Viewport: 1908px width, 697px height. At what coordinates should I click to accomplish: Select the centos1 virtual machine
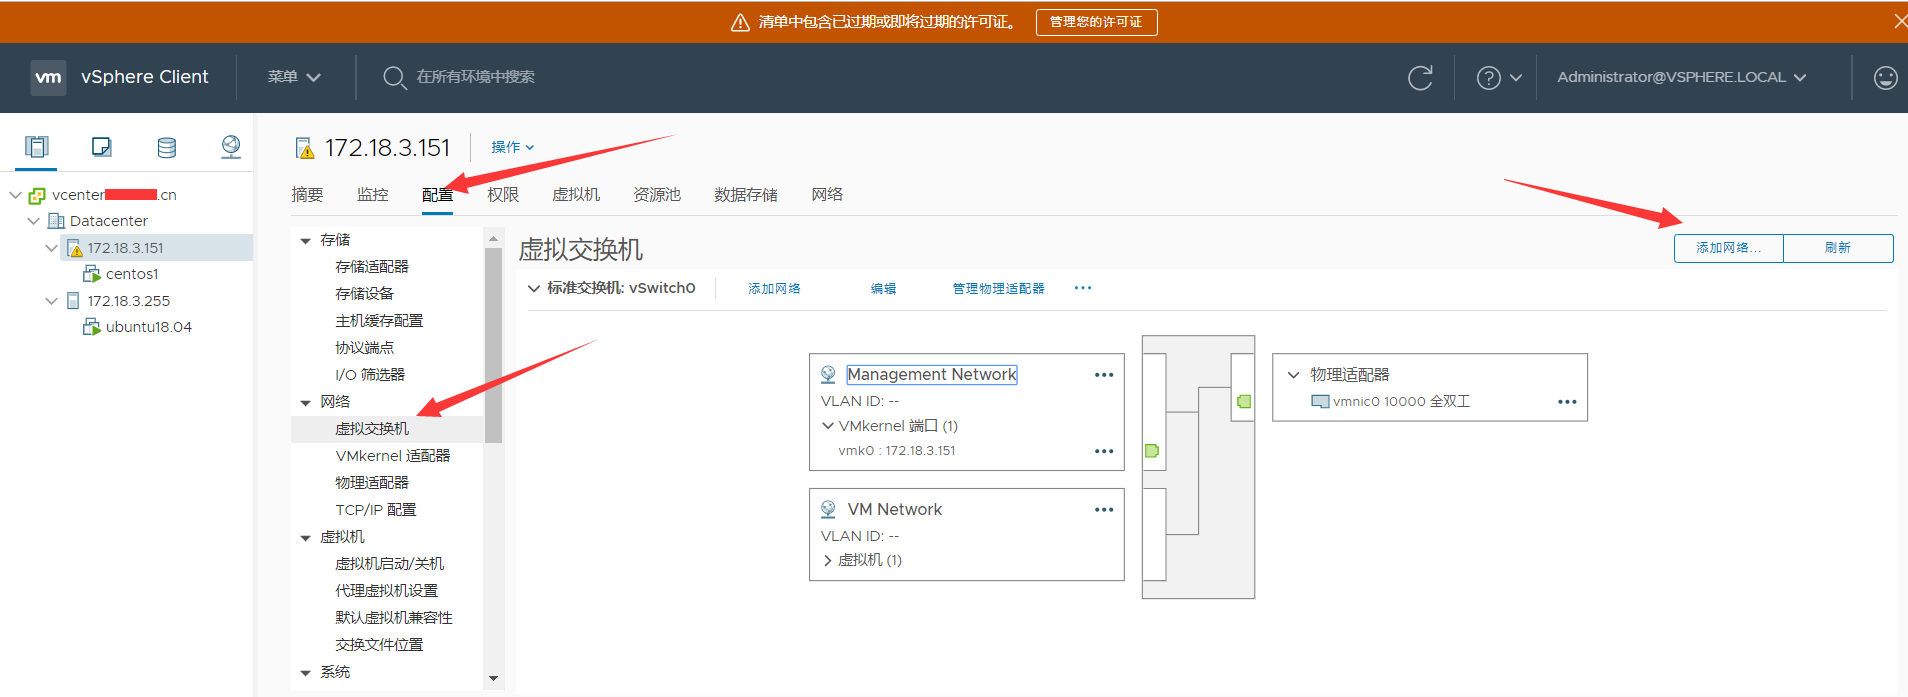(x=132, y=274)
